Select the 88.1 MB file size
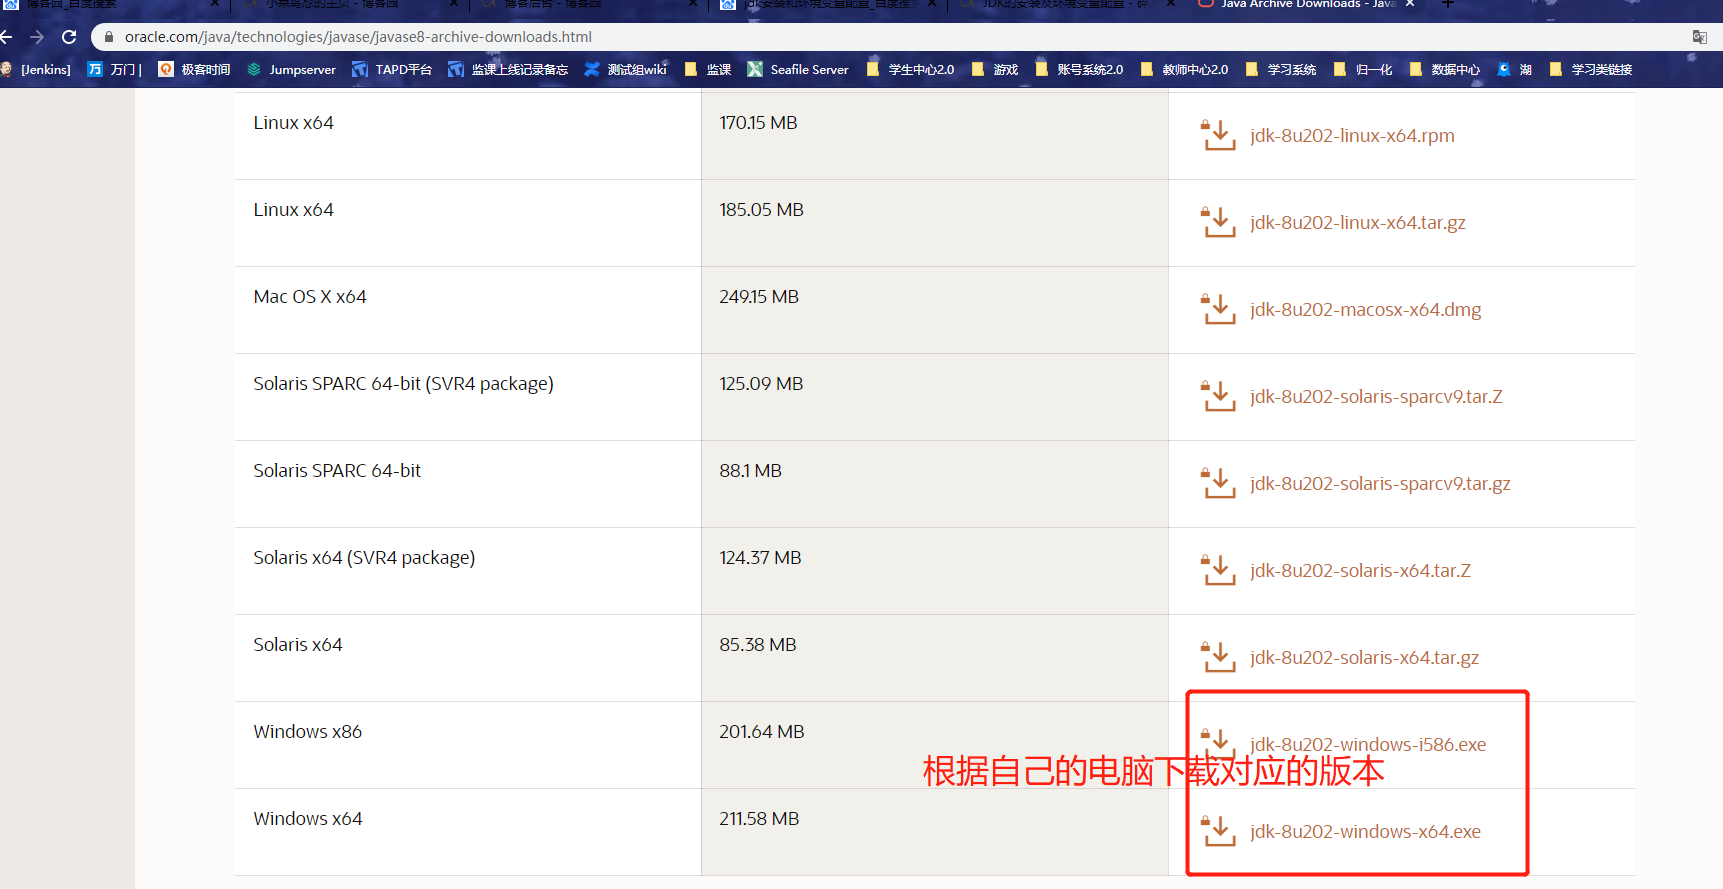1723x889 pixels. (x=750, y=471)
